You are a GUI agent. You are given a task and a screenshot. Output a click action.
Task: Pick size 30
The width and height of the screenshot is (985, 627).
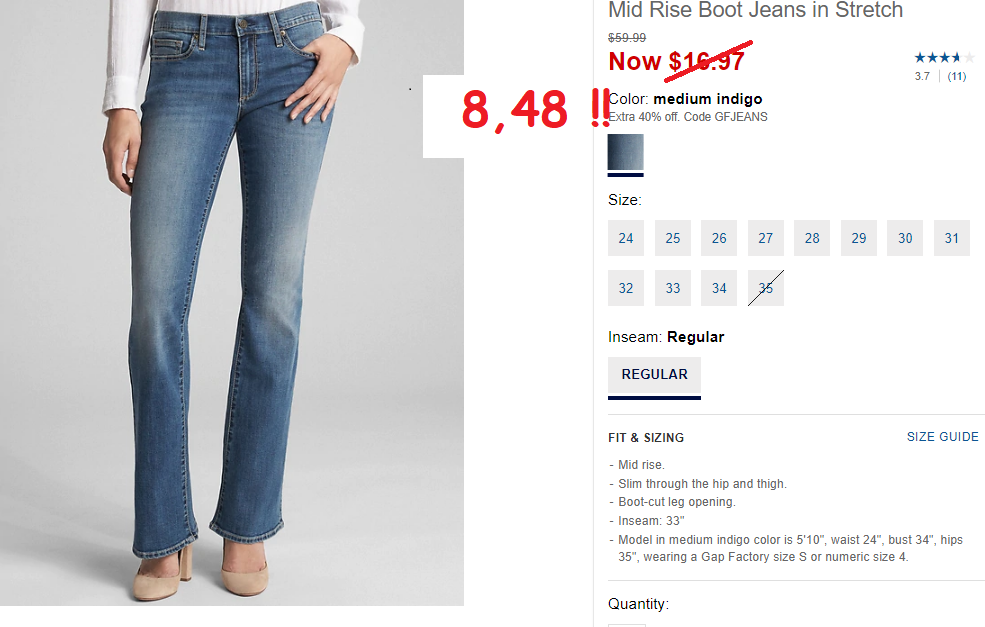[x=905, y=238]
